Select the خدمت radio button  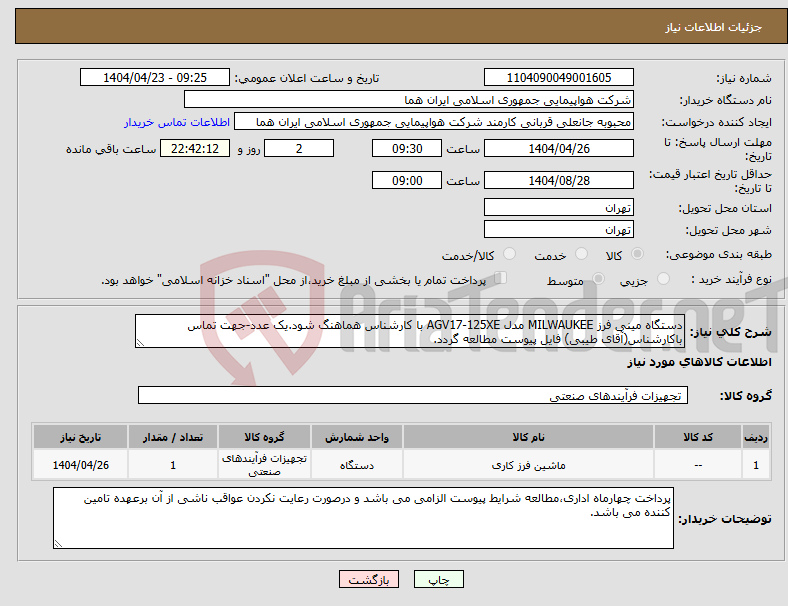coord(581,254)
